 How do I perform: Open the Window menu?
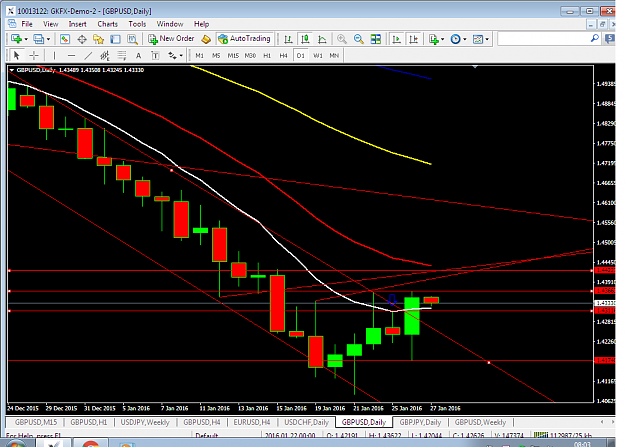coord(170,24)
